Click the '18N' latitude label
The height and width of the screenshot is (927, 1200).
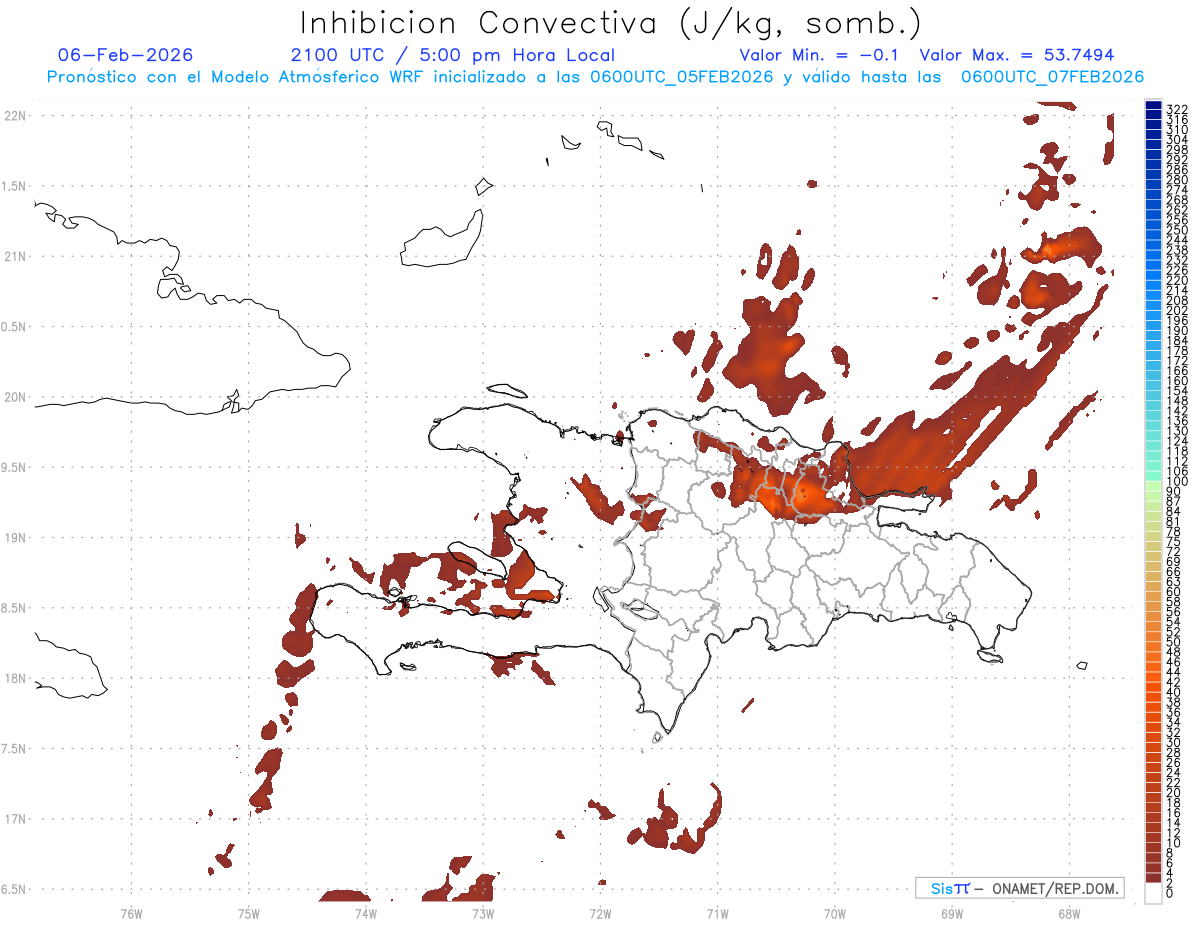15,678
